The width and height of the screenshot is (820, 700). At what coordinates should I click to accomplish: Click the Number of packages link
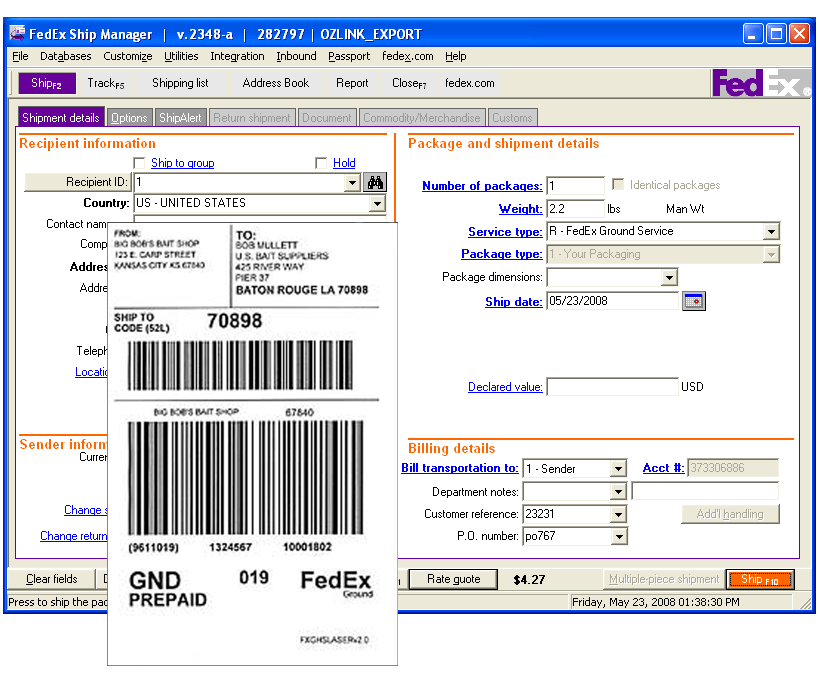point(482,186)
